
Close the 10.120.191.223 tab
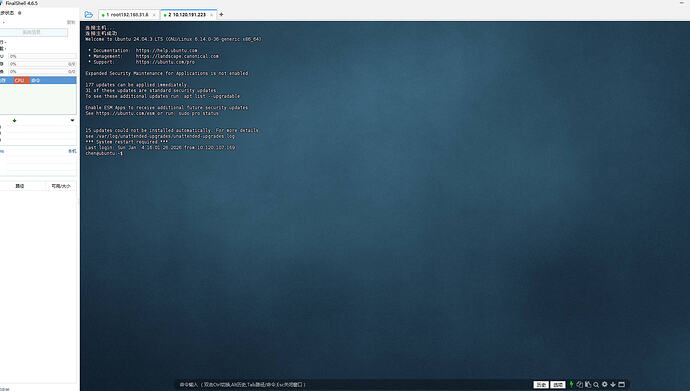pyautogui.click(x=211, y=15)
